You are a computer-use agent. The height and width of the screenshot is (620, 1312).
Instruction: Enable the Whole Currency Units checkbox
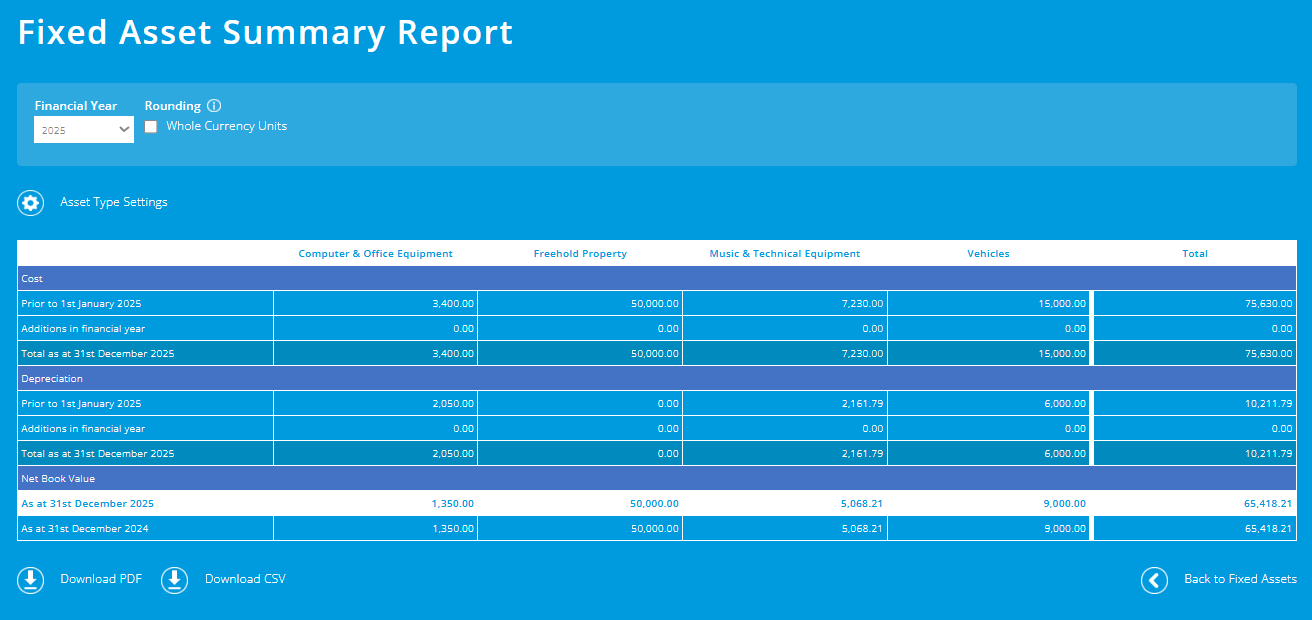coord(151,126)
